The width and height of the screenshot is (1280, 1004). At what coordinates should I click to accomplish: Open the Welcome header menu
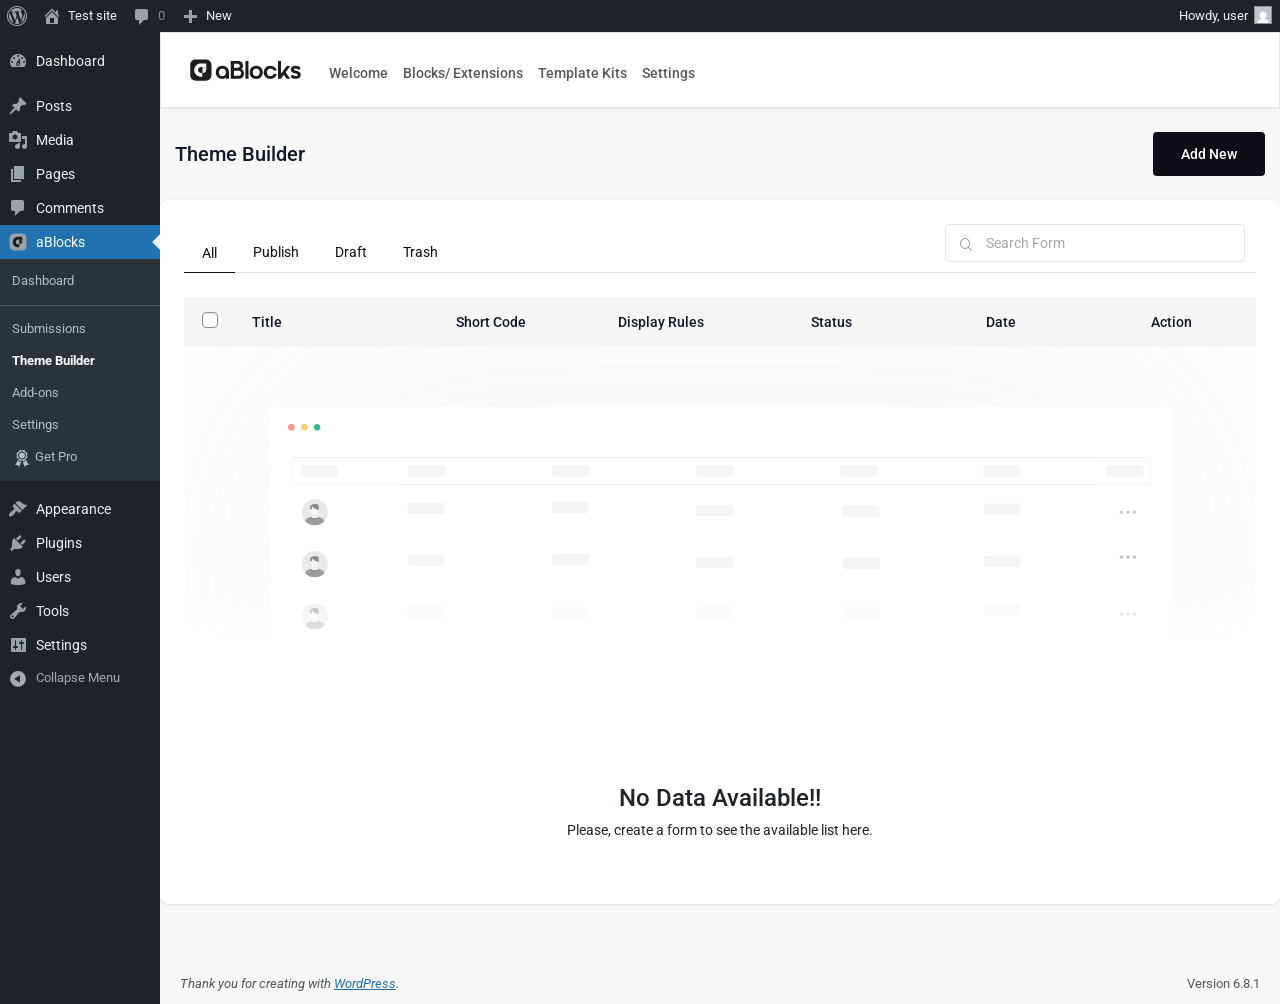point(358,73)
